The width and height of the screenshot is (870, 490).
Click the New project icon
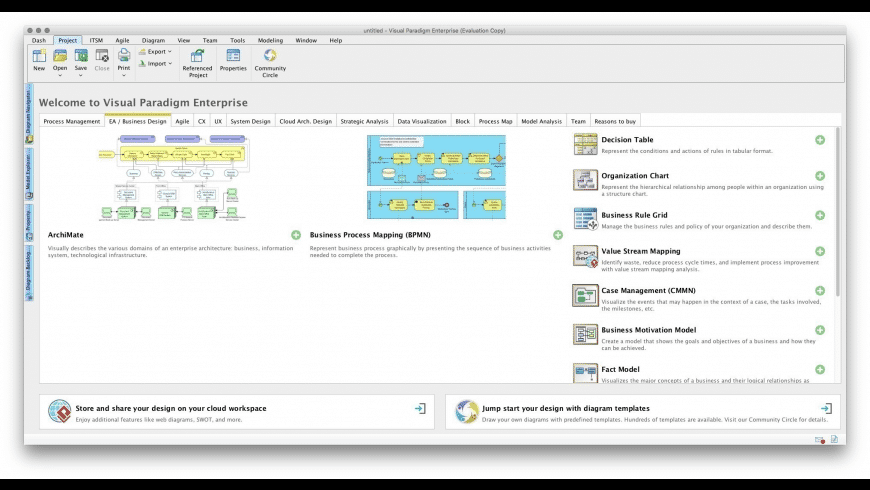coord(39,56)
